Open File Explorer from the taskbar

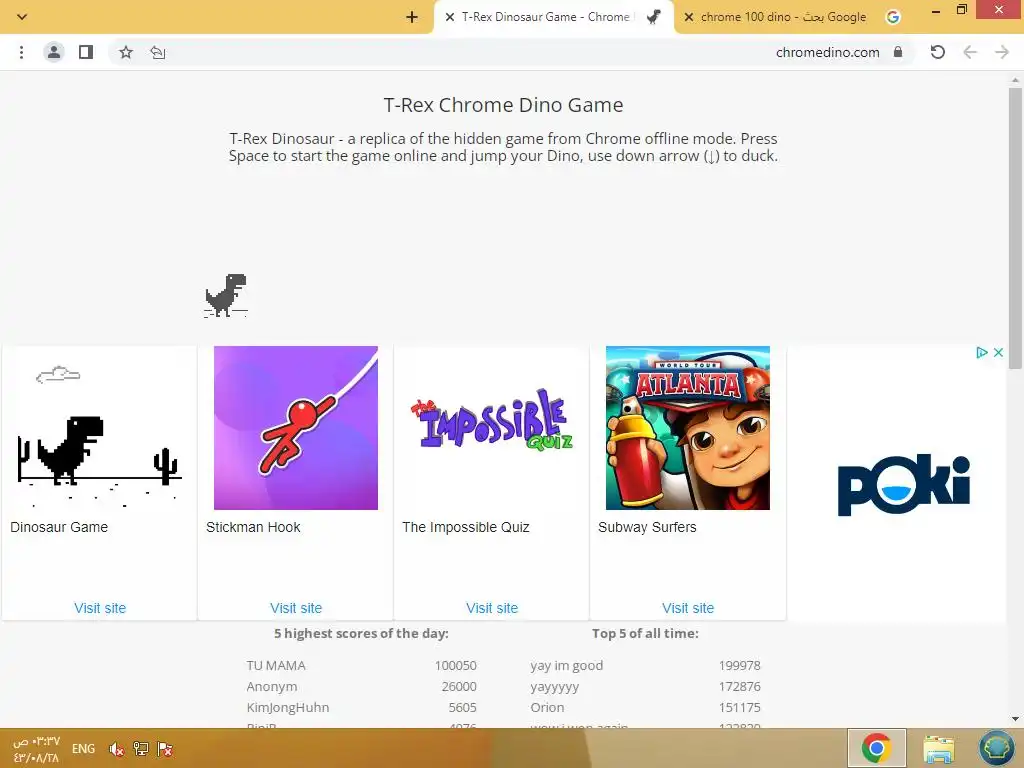click(938, 749)
